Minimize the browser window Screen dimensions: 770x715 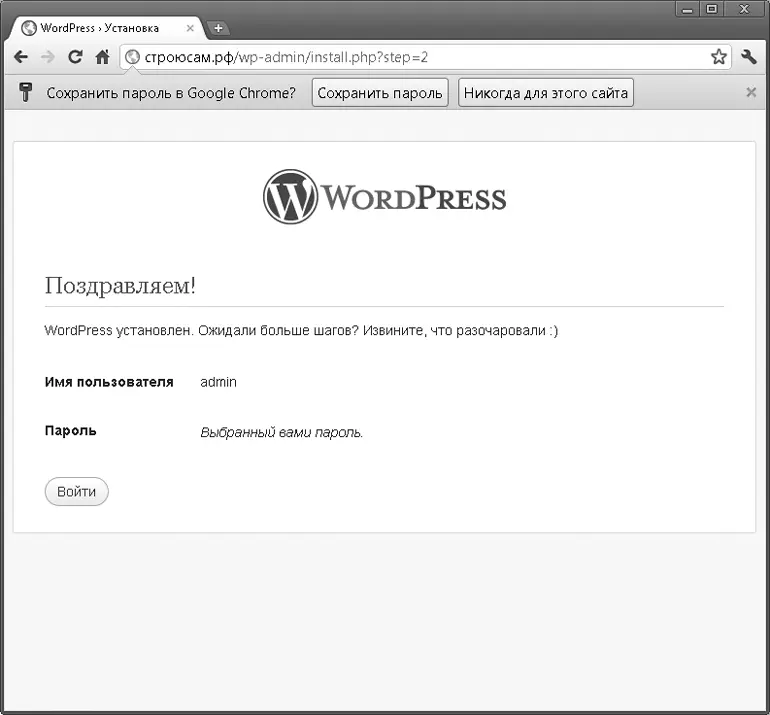[x=688, y=9]
